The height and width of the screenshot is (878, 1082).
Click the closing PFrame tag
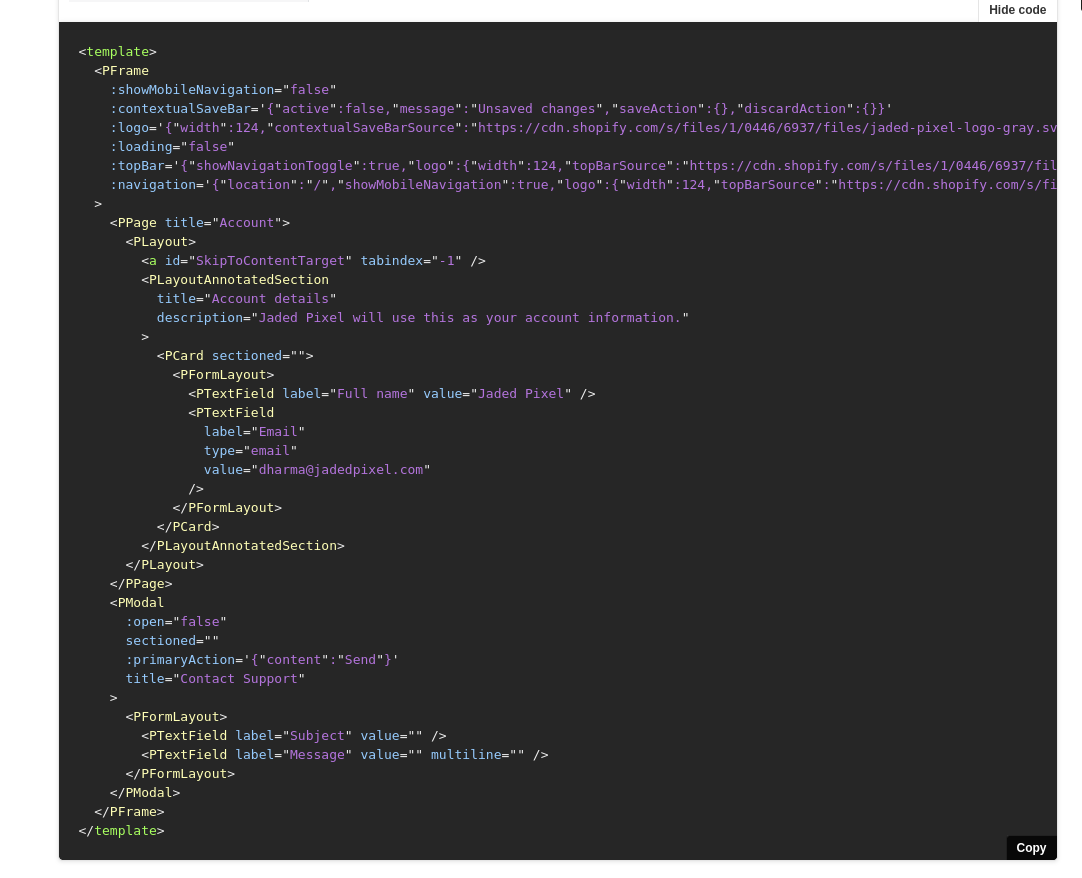pyautogui.click(x=129, y=811)
